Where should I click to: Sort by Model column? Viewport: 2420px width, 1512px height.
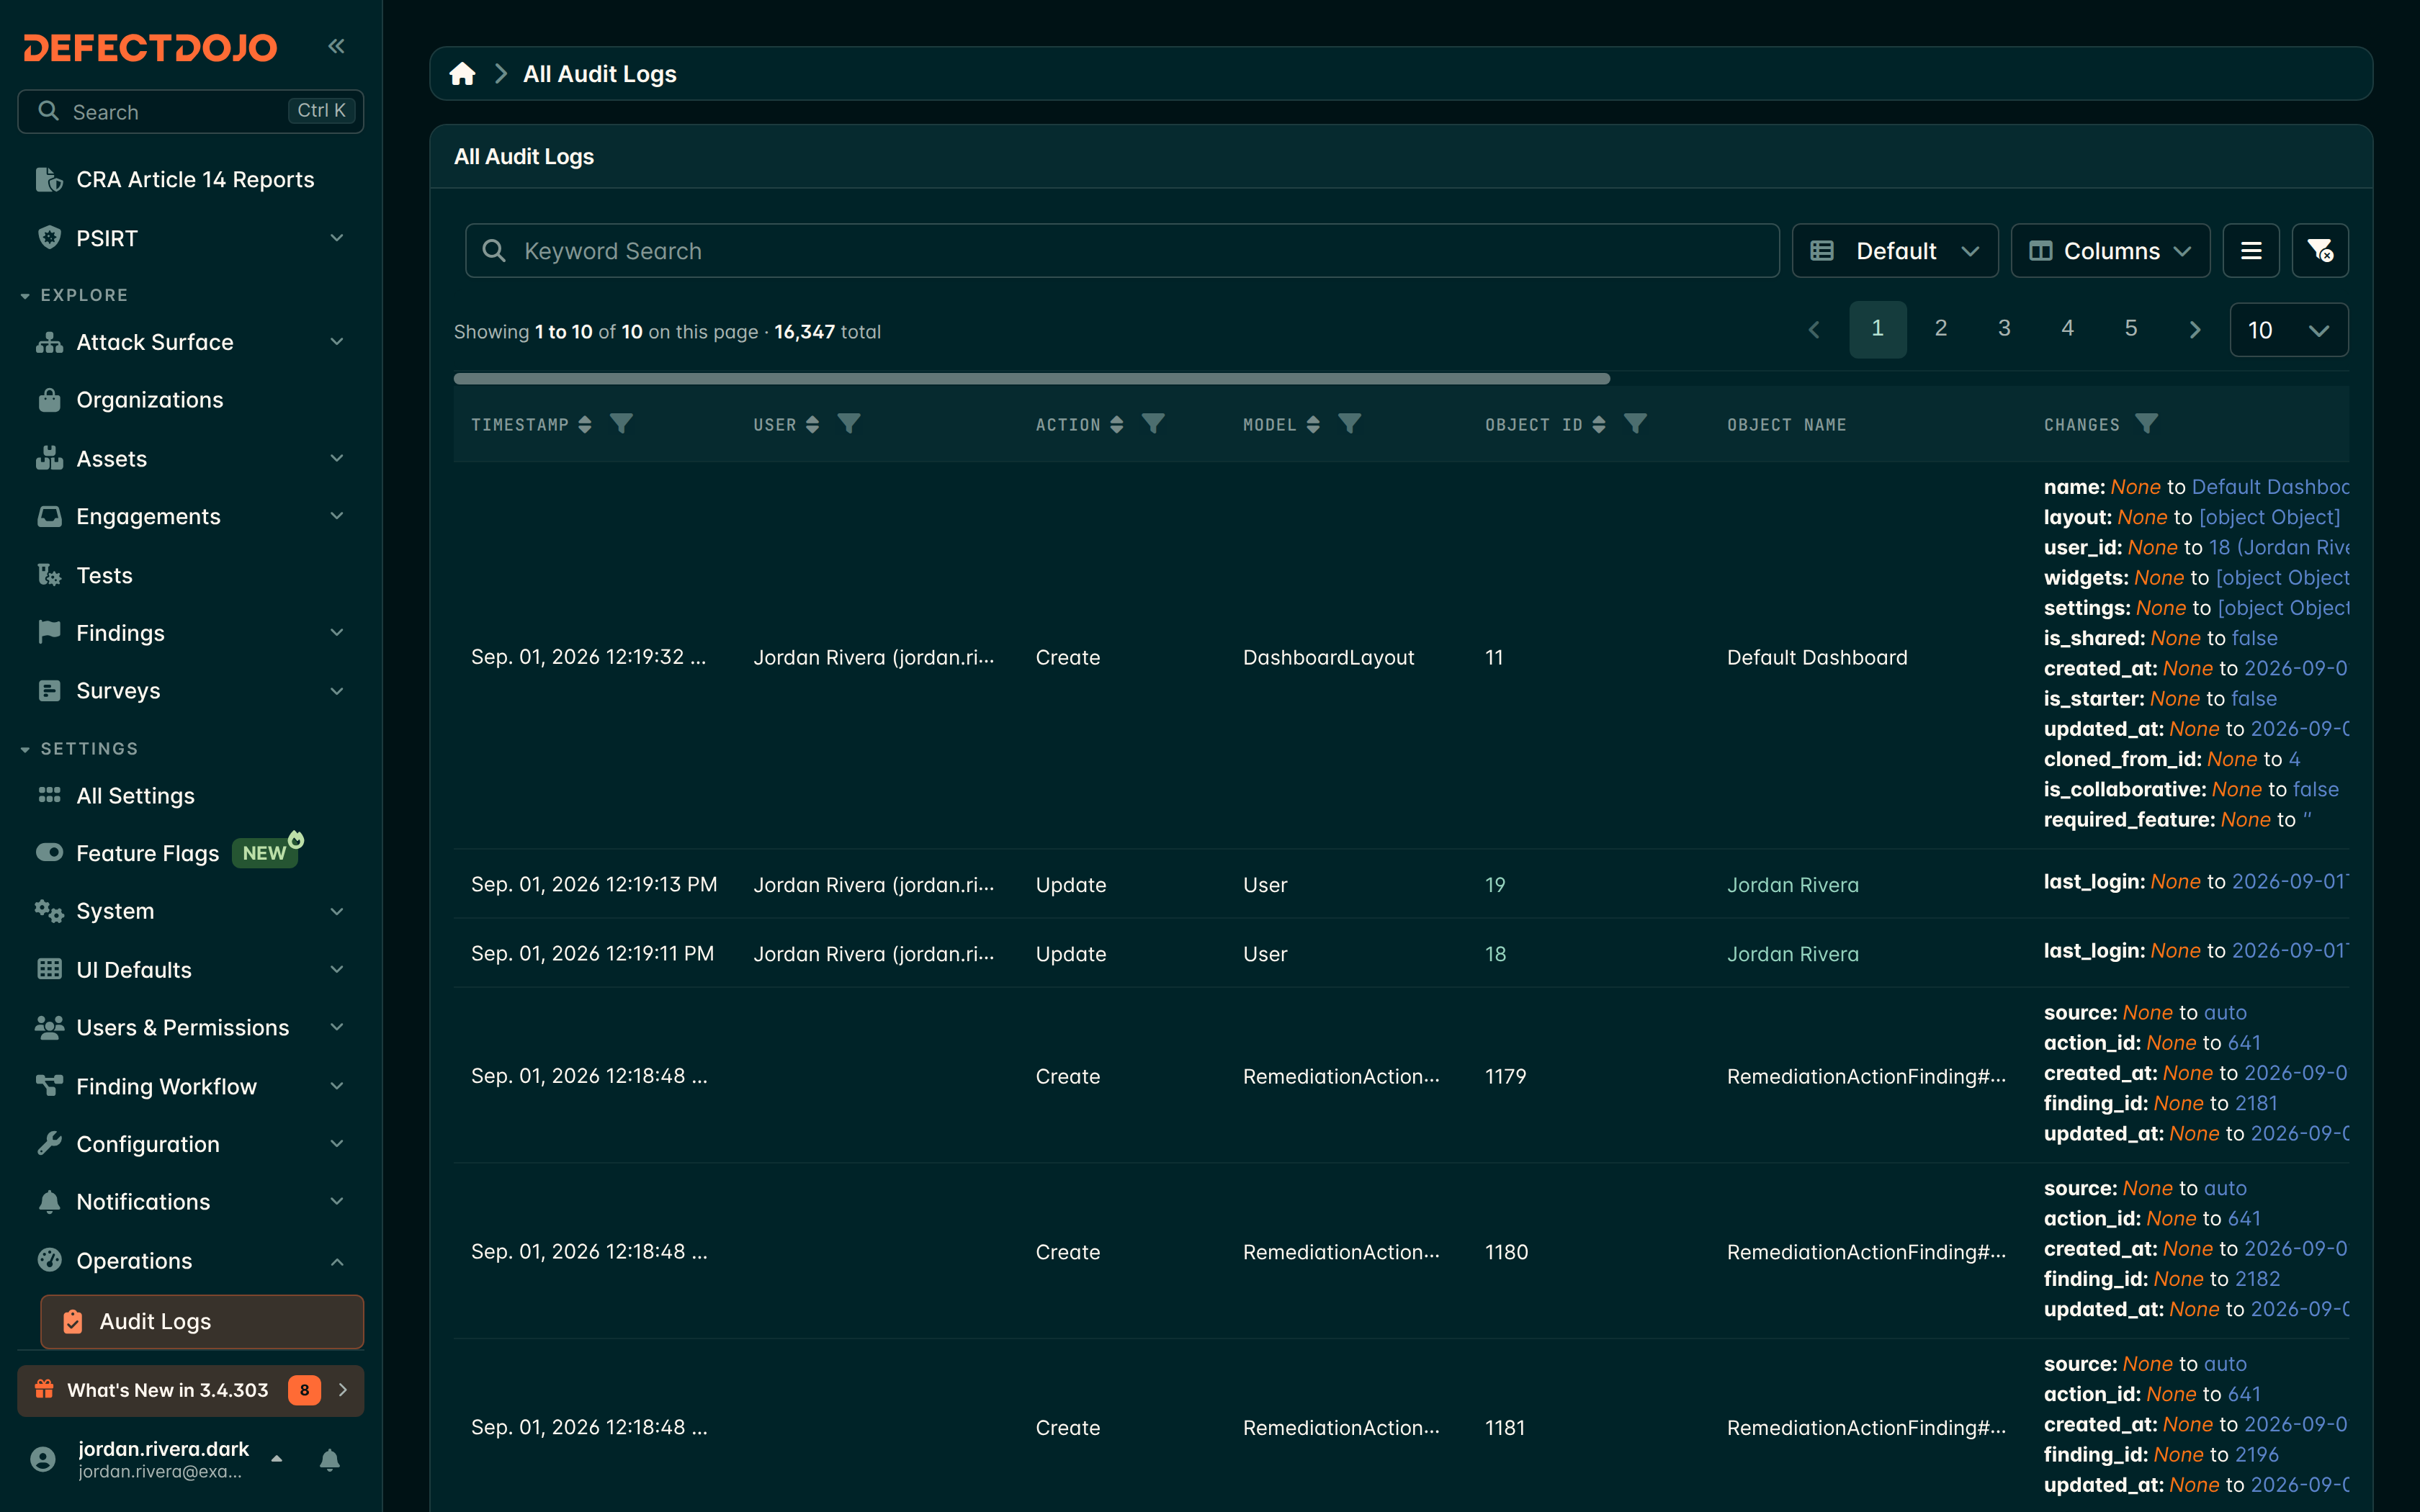[x=1313, y=425]
